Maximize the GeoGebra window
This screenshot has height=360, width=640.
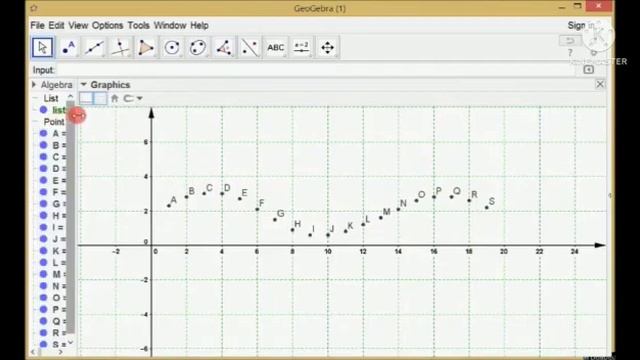coord(578,6)
